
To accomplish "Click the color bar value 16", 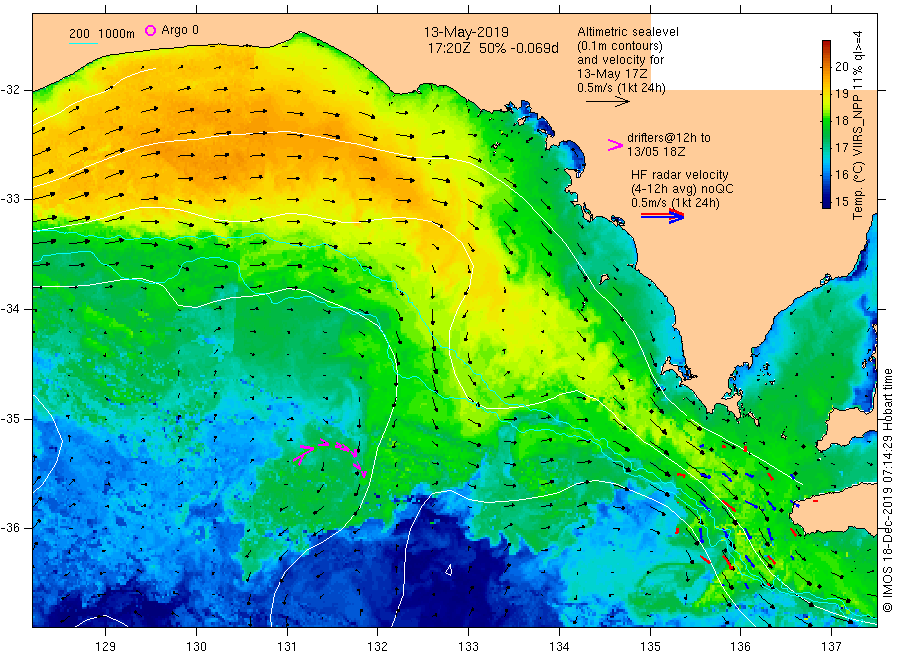I will 842,174.
